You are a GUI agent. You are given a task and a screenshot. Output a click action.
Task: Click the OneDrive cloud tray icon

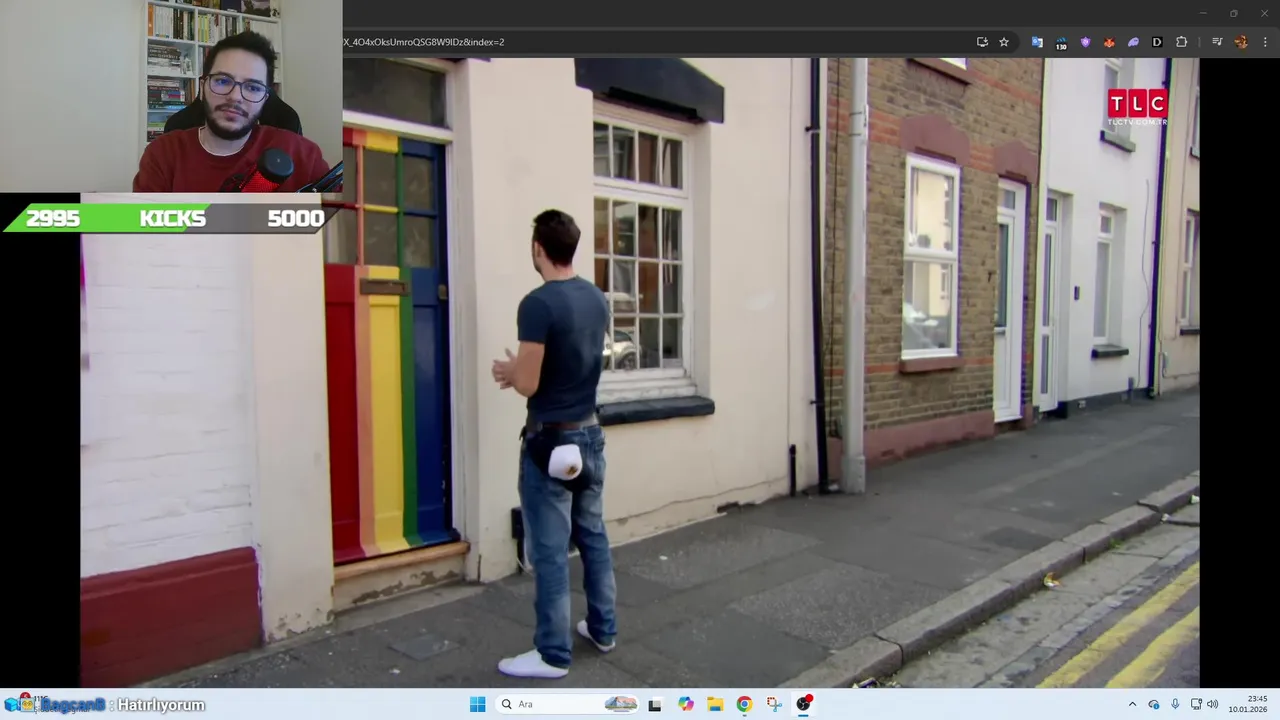pyautogui.click(x=1154, y=704)
